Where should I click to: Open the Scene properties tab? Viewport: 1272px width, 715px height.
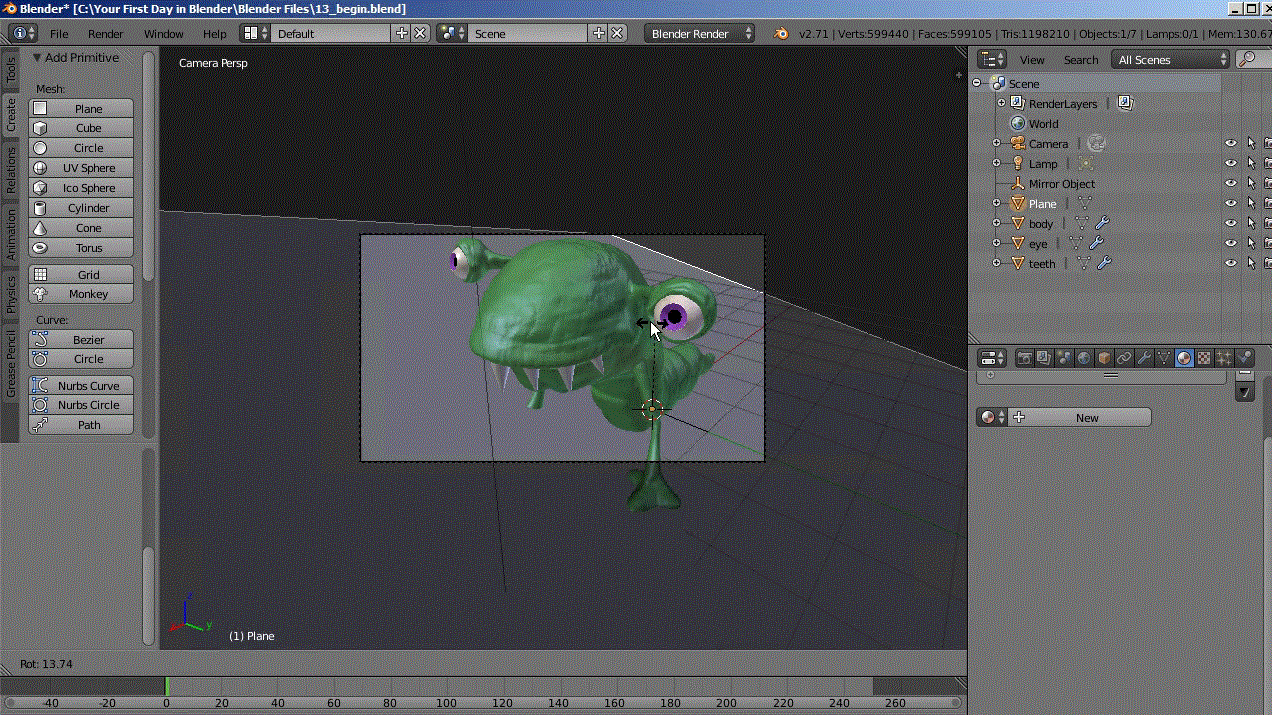tap(1064, 358)
